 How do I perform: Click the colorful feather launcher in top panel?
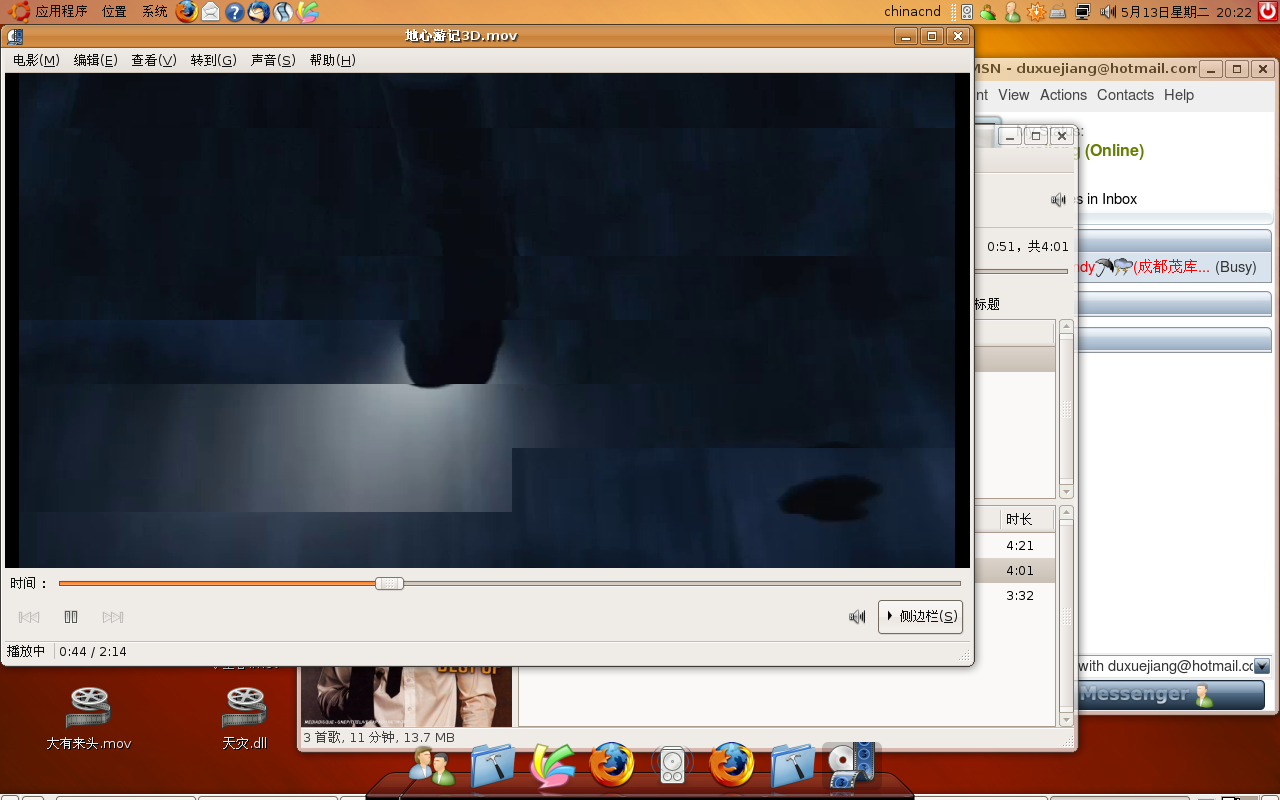click(308, 12)
